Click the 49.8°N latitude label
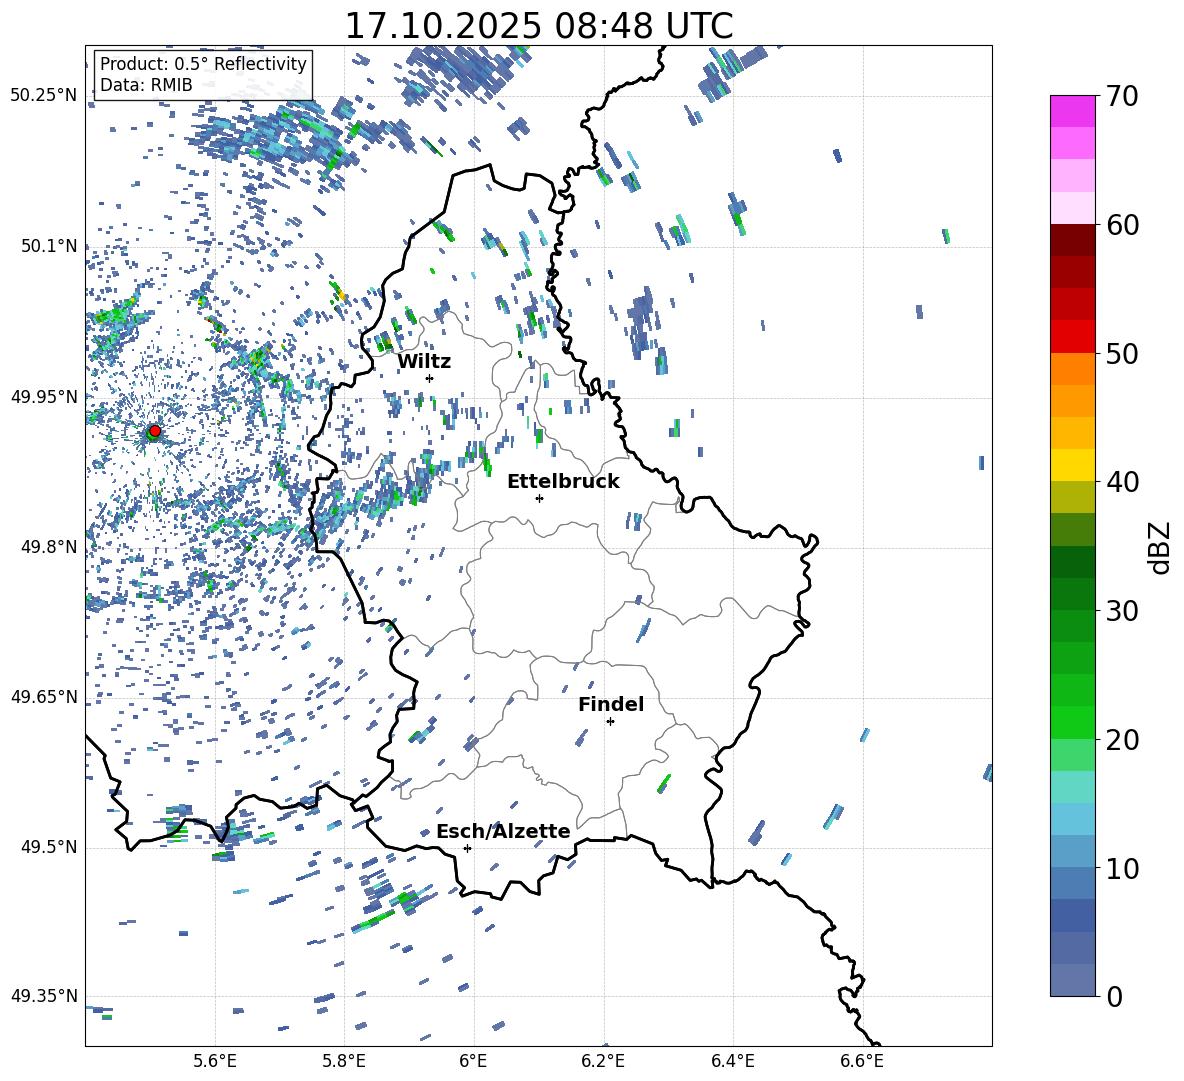1184x1081 pixels. click(x=48, y=547)
